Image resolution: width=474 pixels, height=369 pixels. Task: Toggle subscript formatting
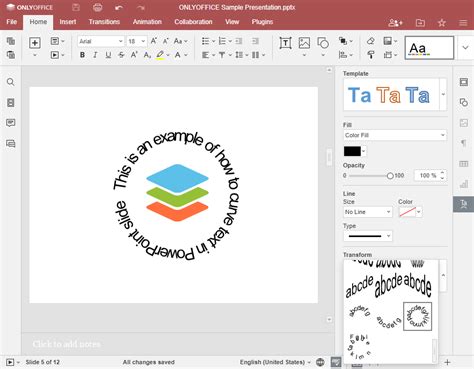[147, 55]
